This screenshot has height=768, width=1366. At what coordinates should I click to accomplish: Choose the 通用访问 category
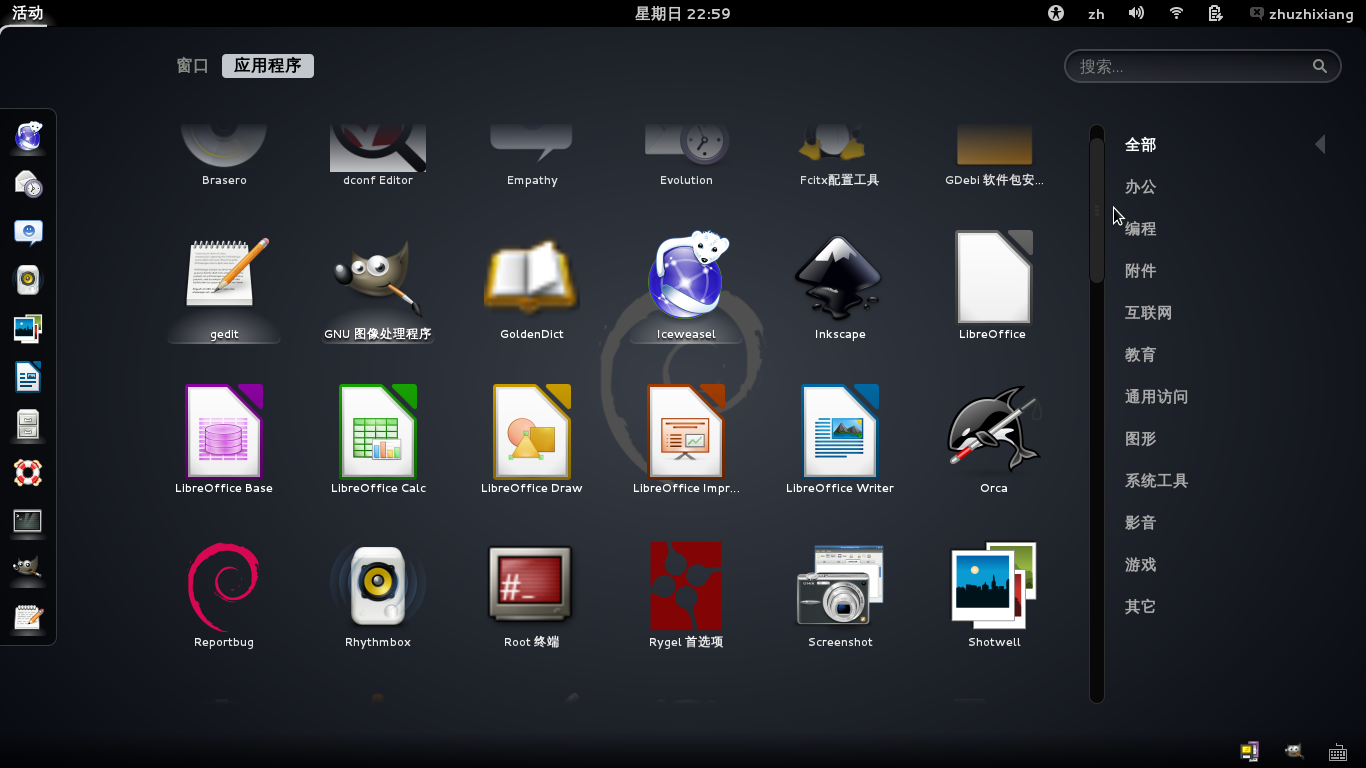(1156, 397)
